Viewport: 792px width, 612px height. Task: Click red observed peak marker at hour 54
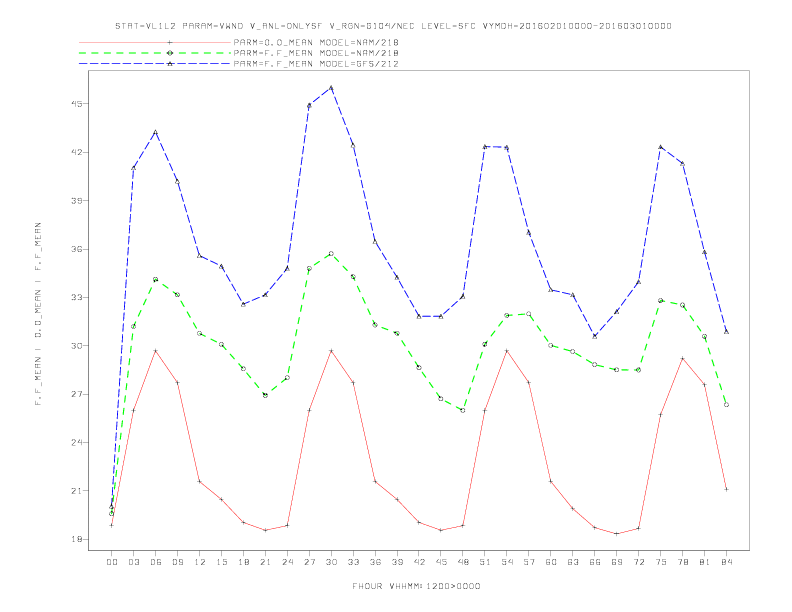pyautogui.click(x=507, y=350)
